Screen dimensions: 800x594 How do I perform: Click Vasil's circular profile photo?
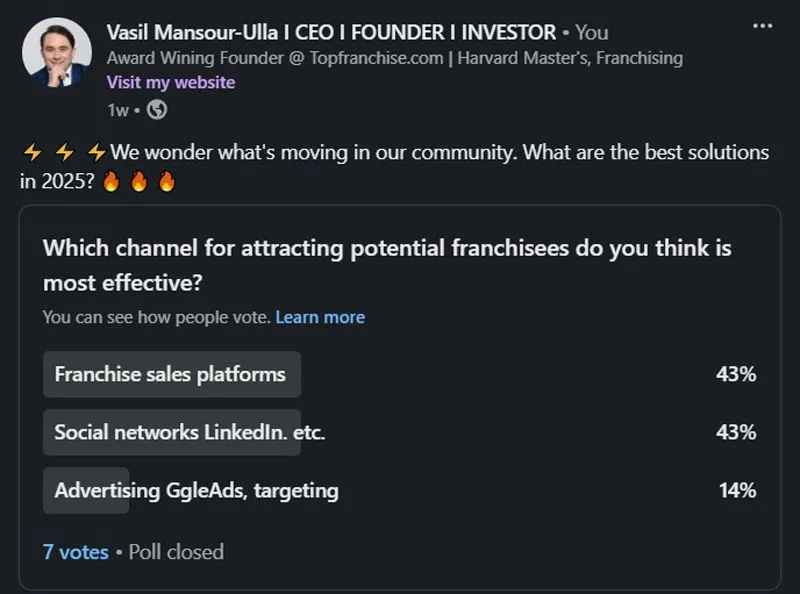[x=55, y=54]
